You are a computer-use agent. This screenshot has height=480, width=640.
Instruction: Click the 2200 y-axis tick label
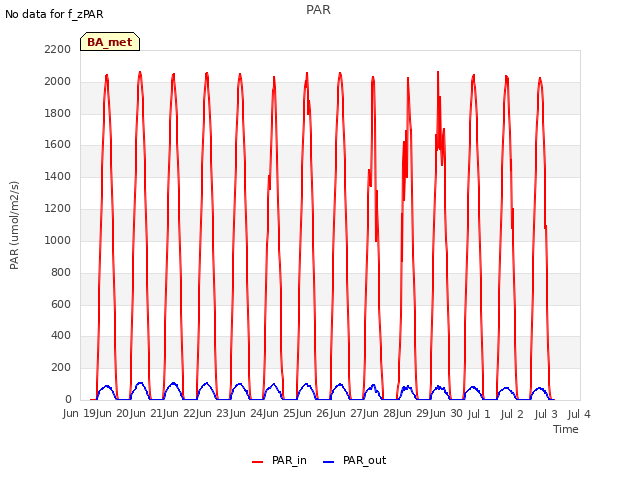(x=58, y=49)
